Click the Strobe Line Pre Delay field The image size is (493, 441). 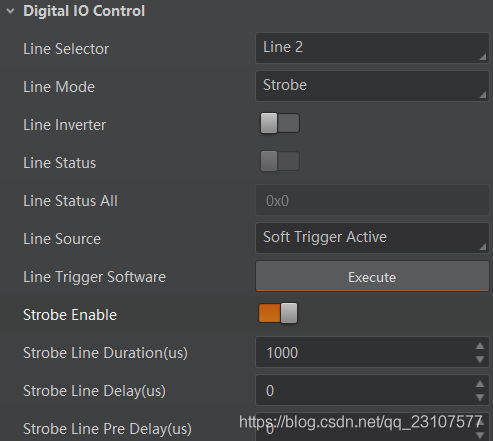[365, 428]
